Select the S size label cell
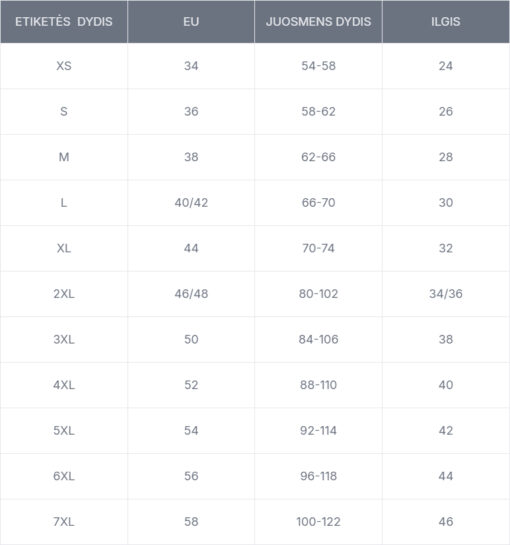Viewport: 510px width, 545px height. coord(64,111)
